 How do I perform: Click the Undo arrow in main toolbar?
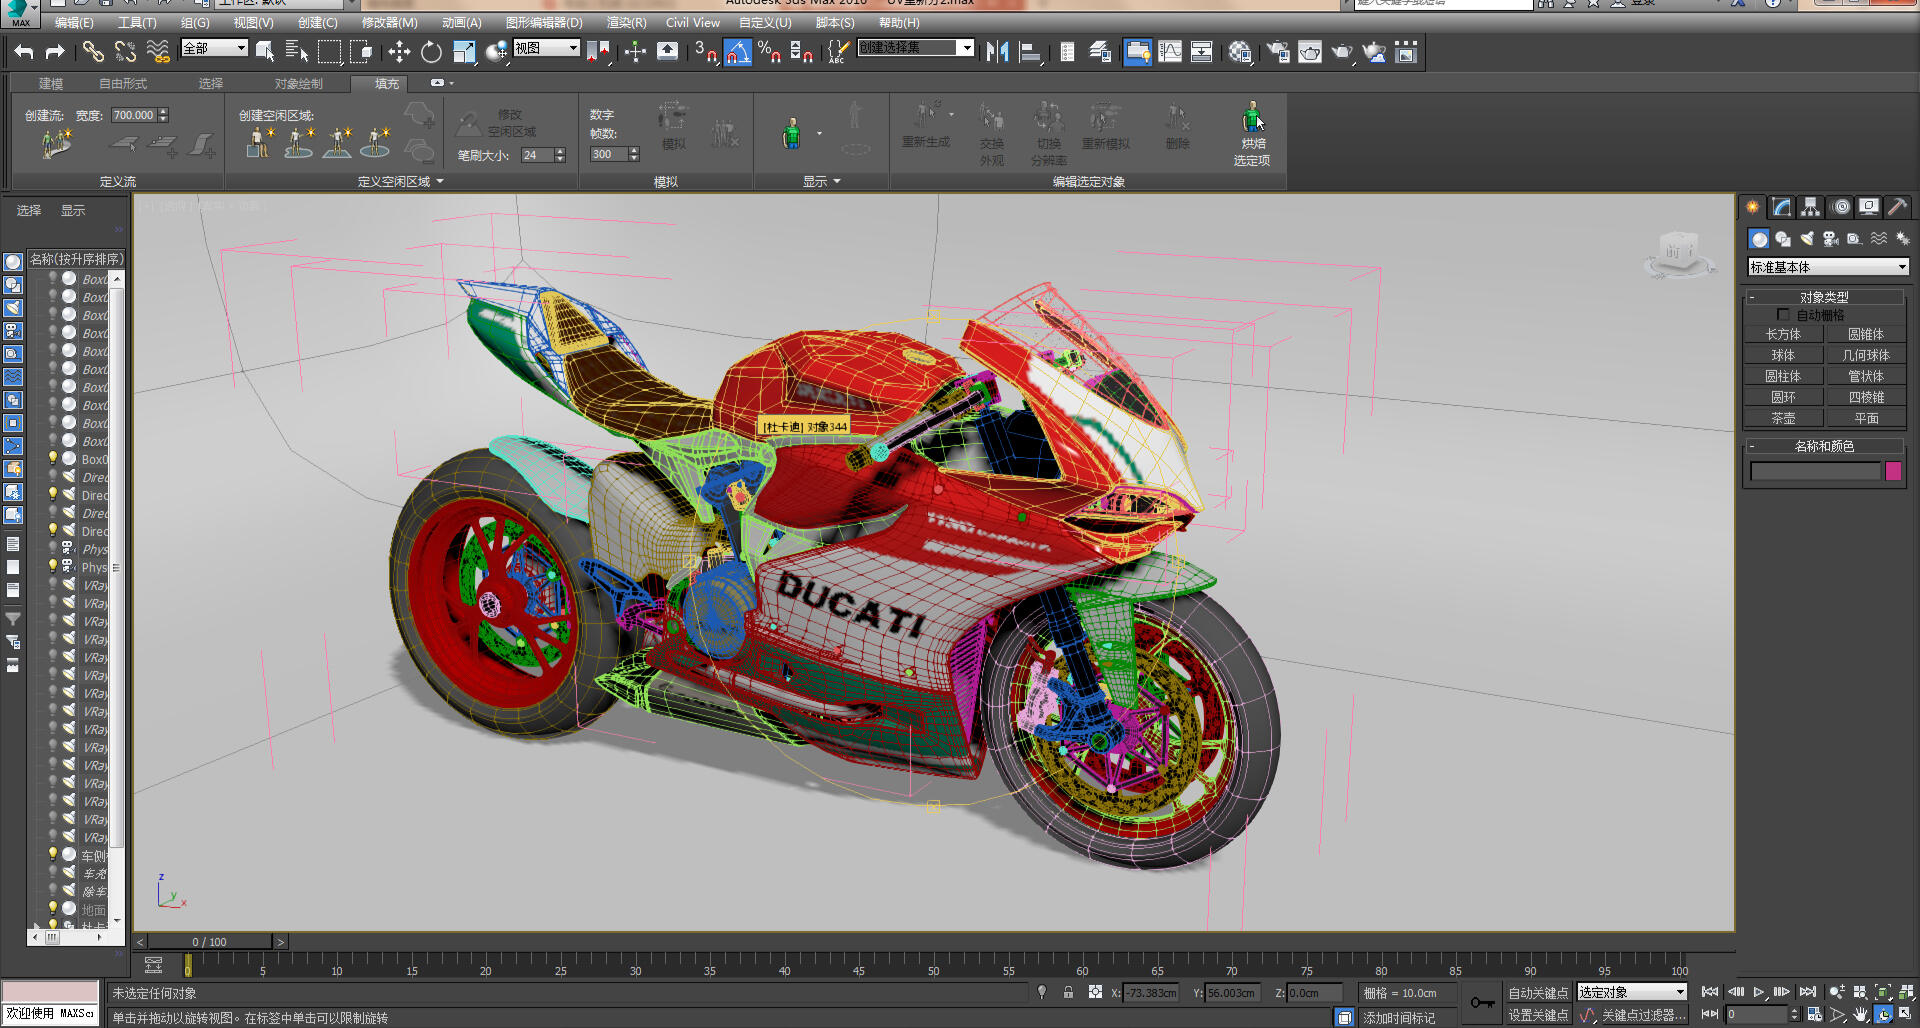point(24,52)
